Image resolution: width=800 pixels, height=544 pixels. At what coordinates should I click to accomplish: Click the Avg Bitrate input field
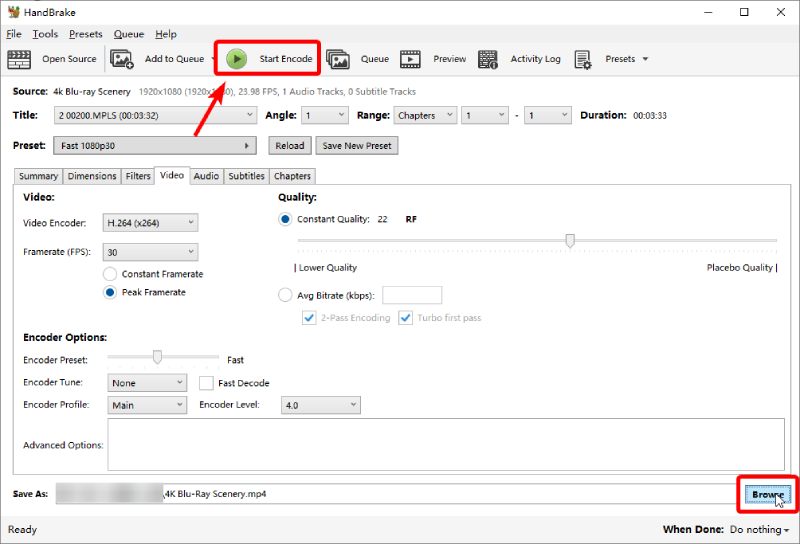(x=412, y=295)
